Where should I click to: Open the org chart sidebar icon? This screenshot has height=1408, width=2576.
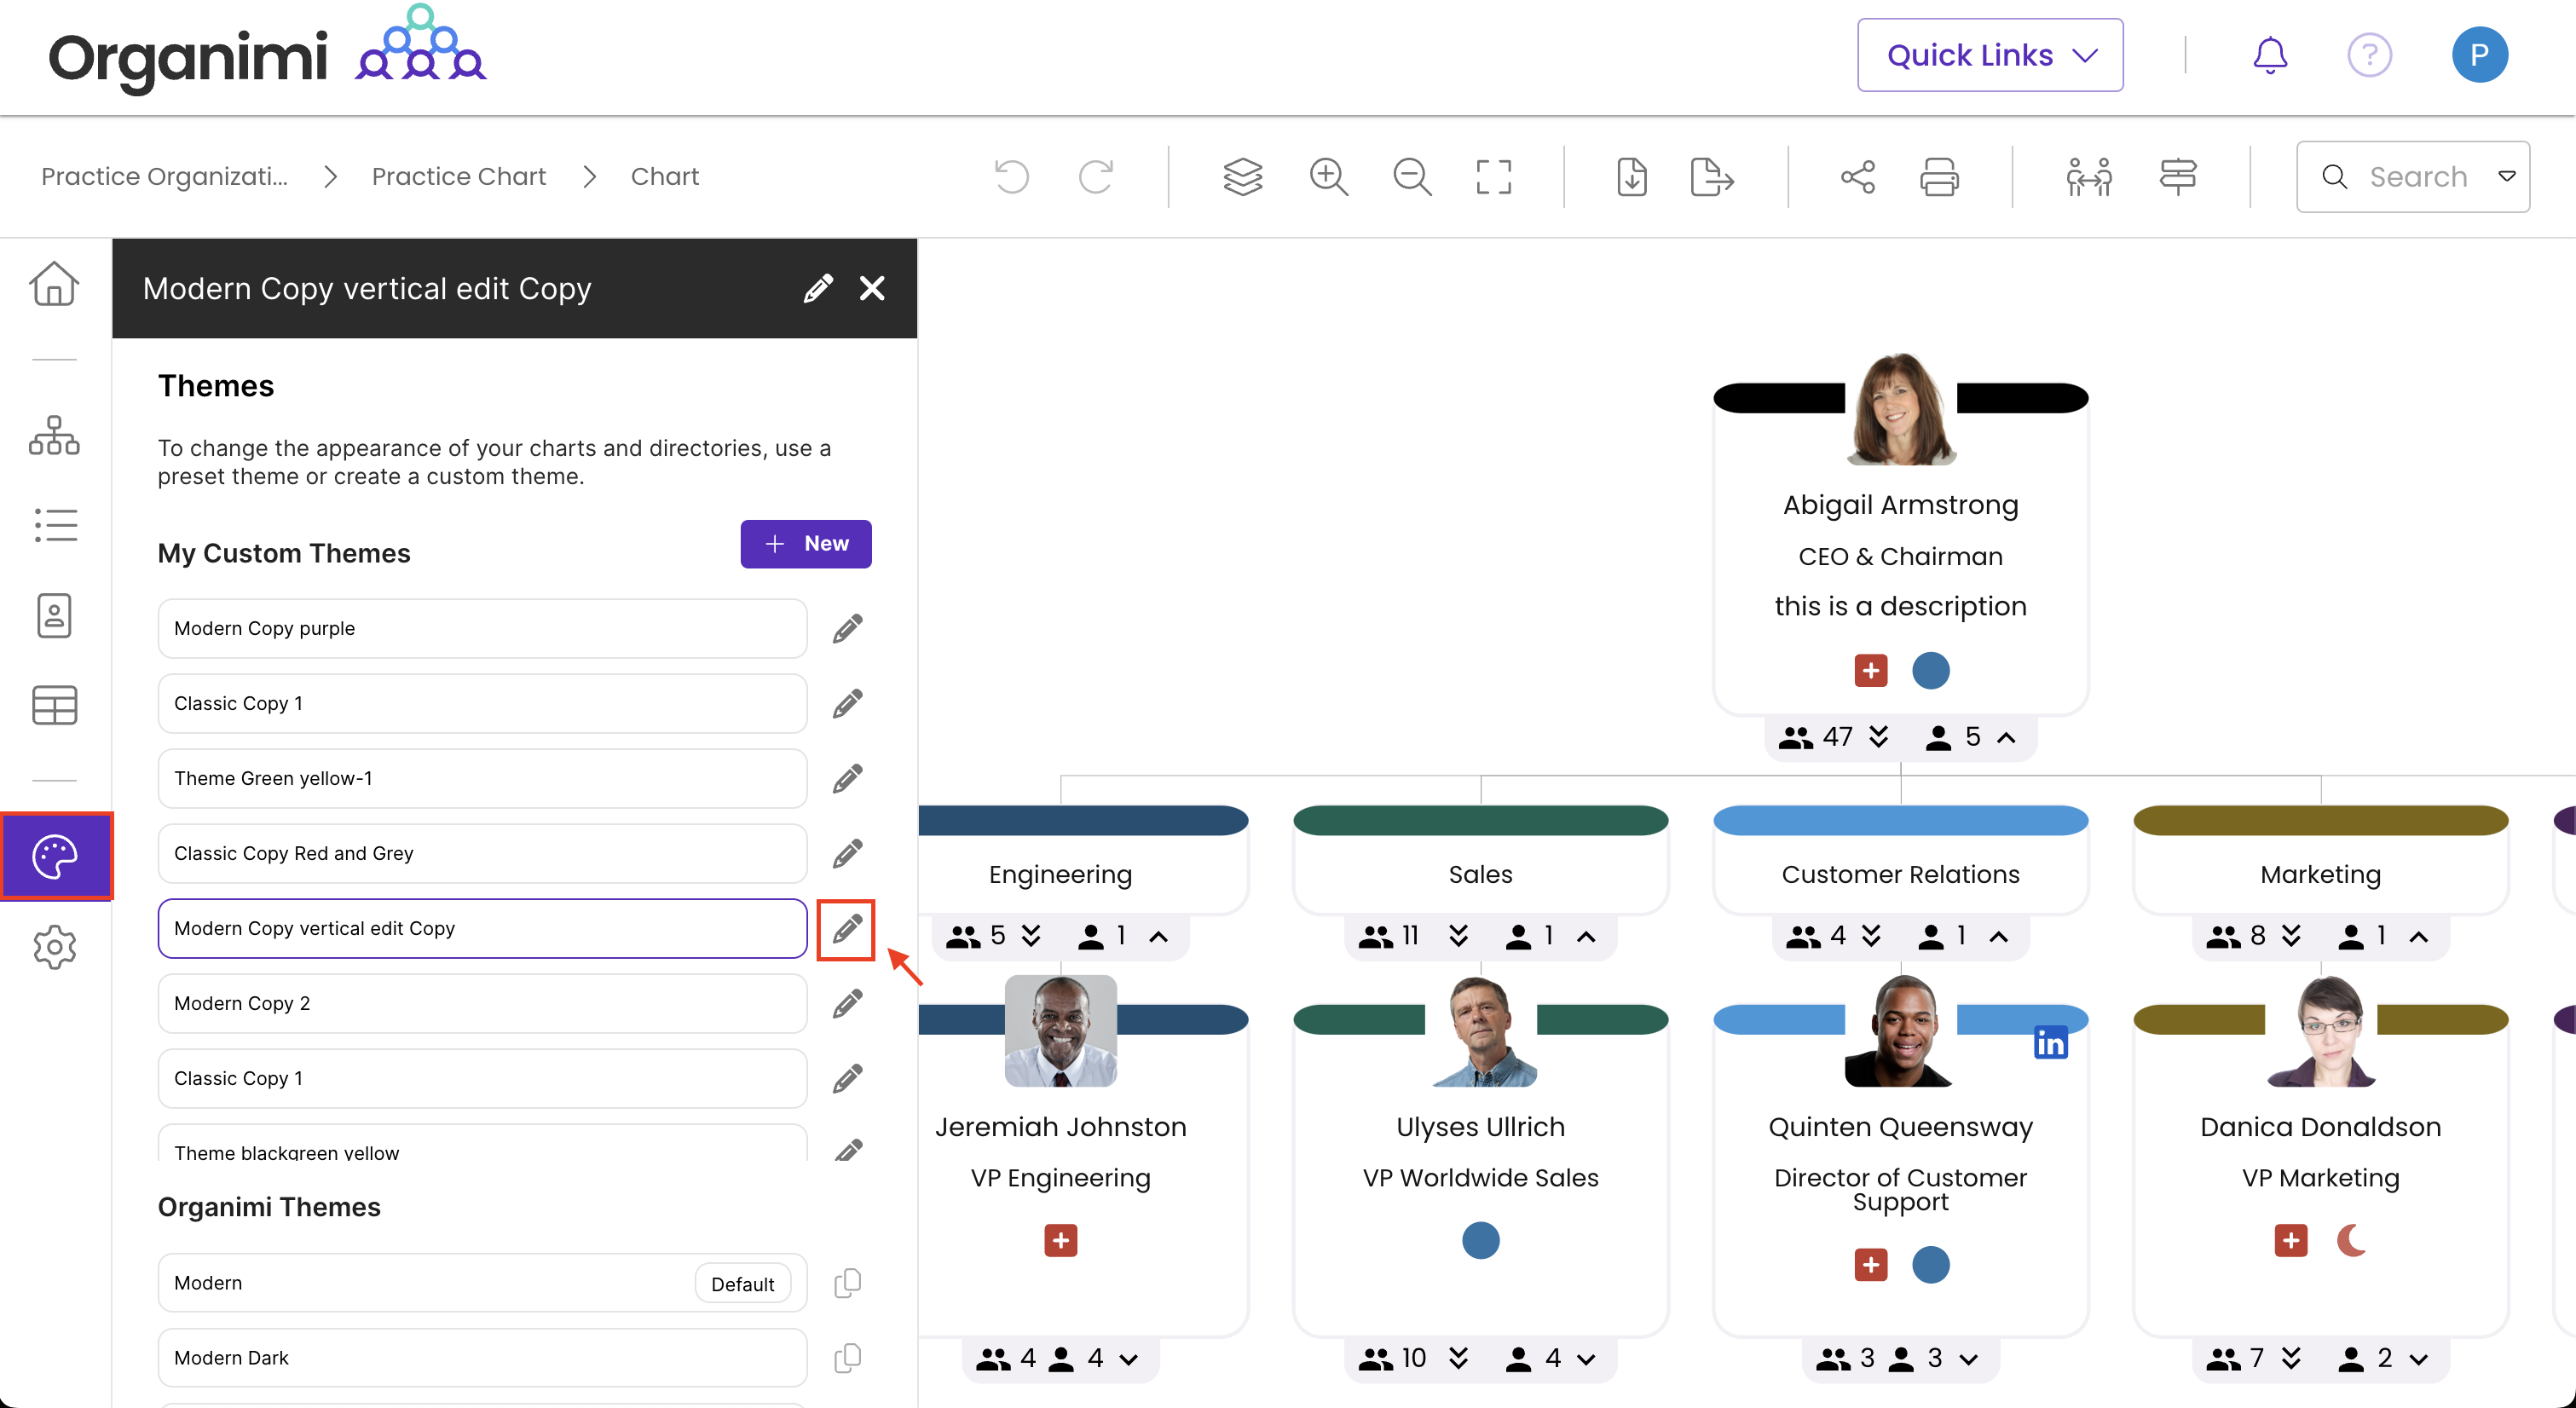tap(54, 436)
